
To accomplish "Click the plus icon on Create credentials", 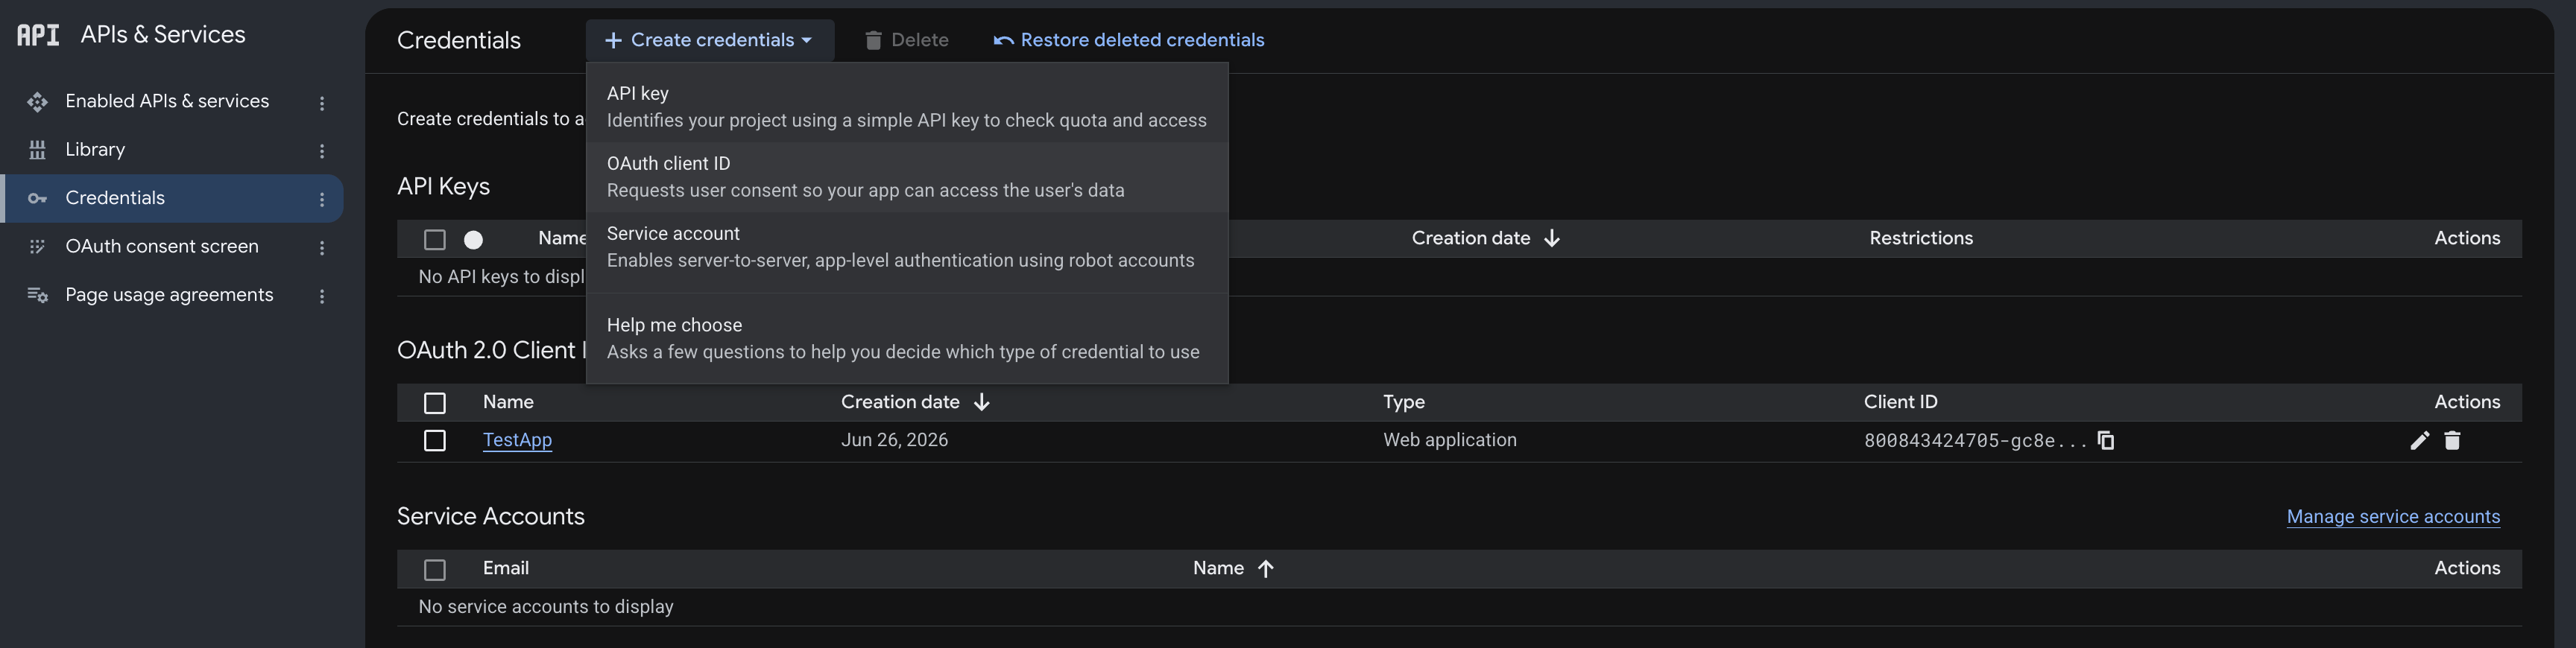I will pos(614,40).
